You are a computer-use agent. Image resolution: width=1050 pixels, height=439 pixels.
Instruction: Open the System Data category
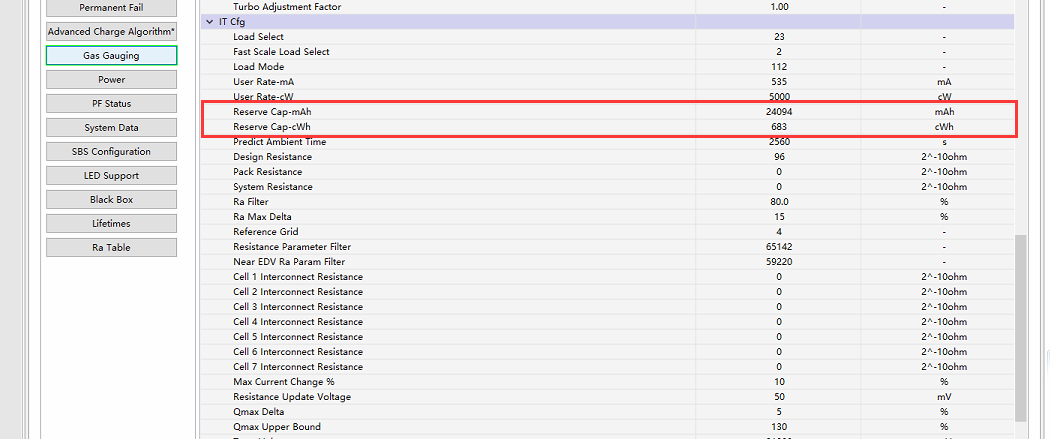tap(111, 128)
